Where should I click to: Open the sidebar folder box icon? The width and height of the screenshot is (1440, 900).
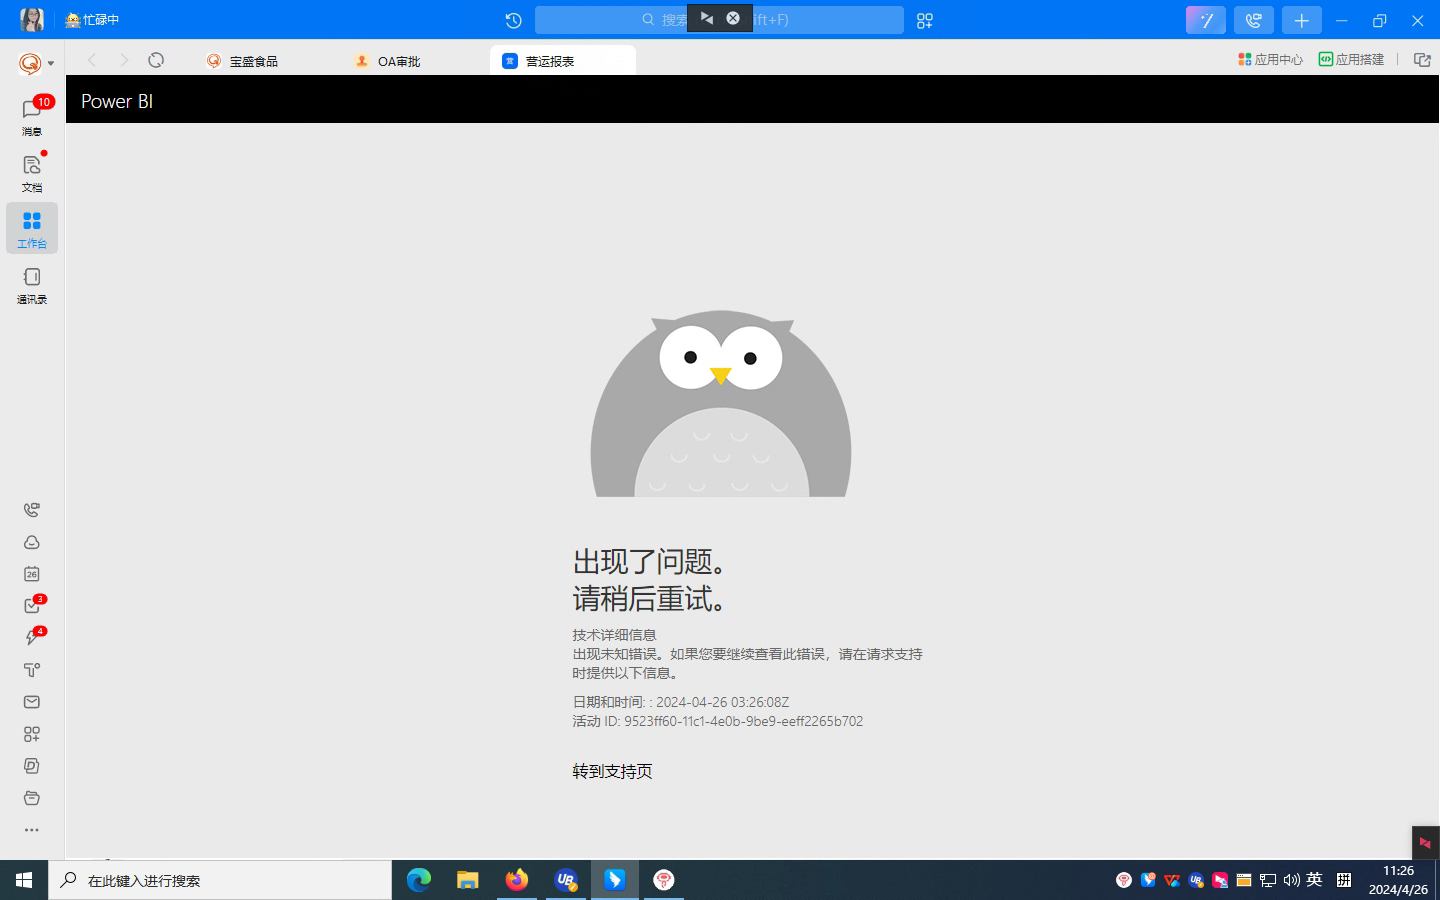pos(32,798)
